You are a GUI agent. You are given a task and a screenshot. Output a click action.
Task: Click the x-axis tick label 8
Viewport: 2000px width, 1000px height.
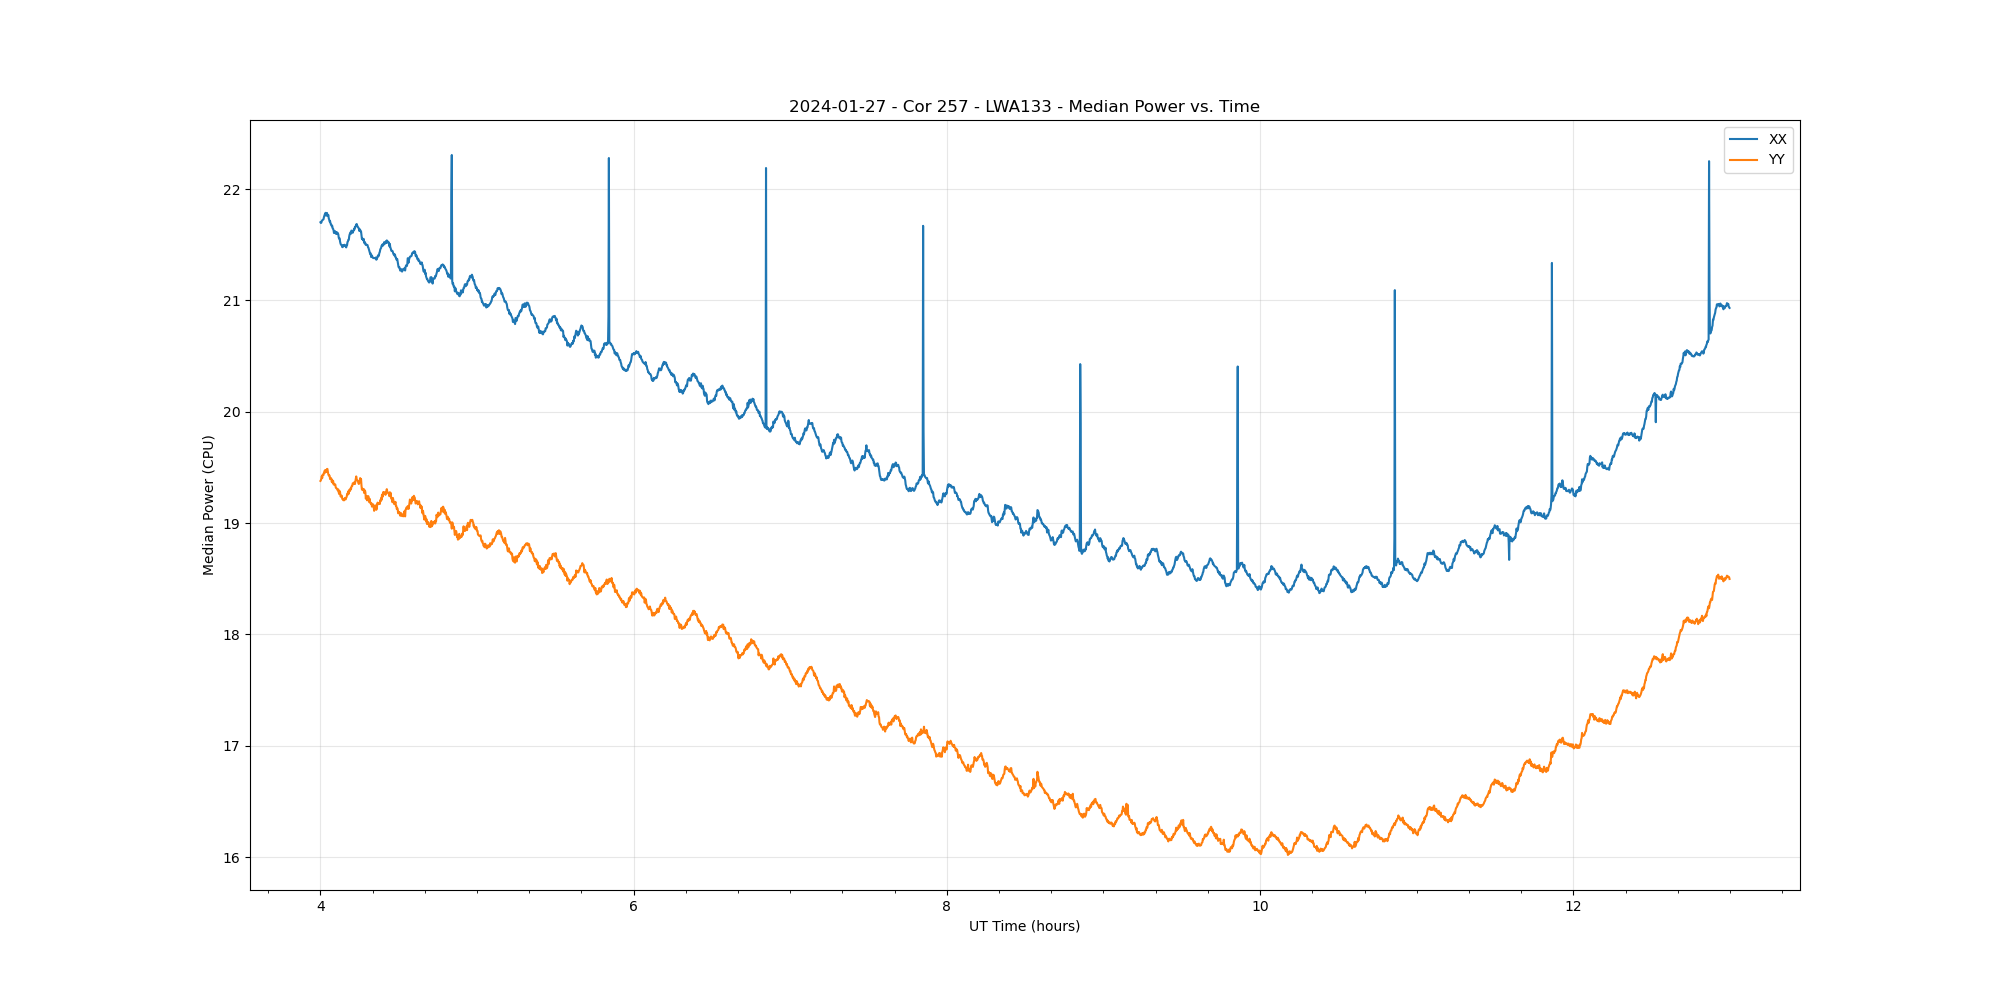click(947, 907)
